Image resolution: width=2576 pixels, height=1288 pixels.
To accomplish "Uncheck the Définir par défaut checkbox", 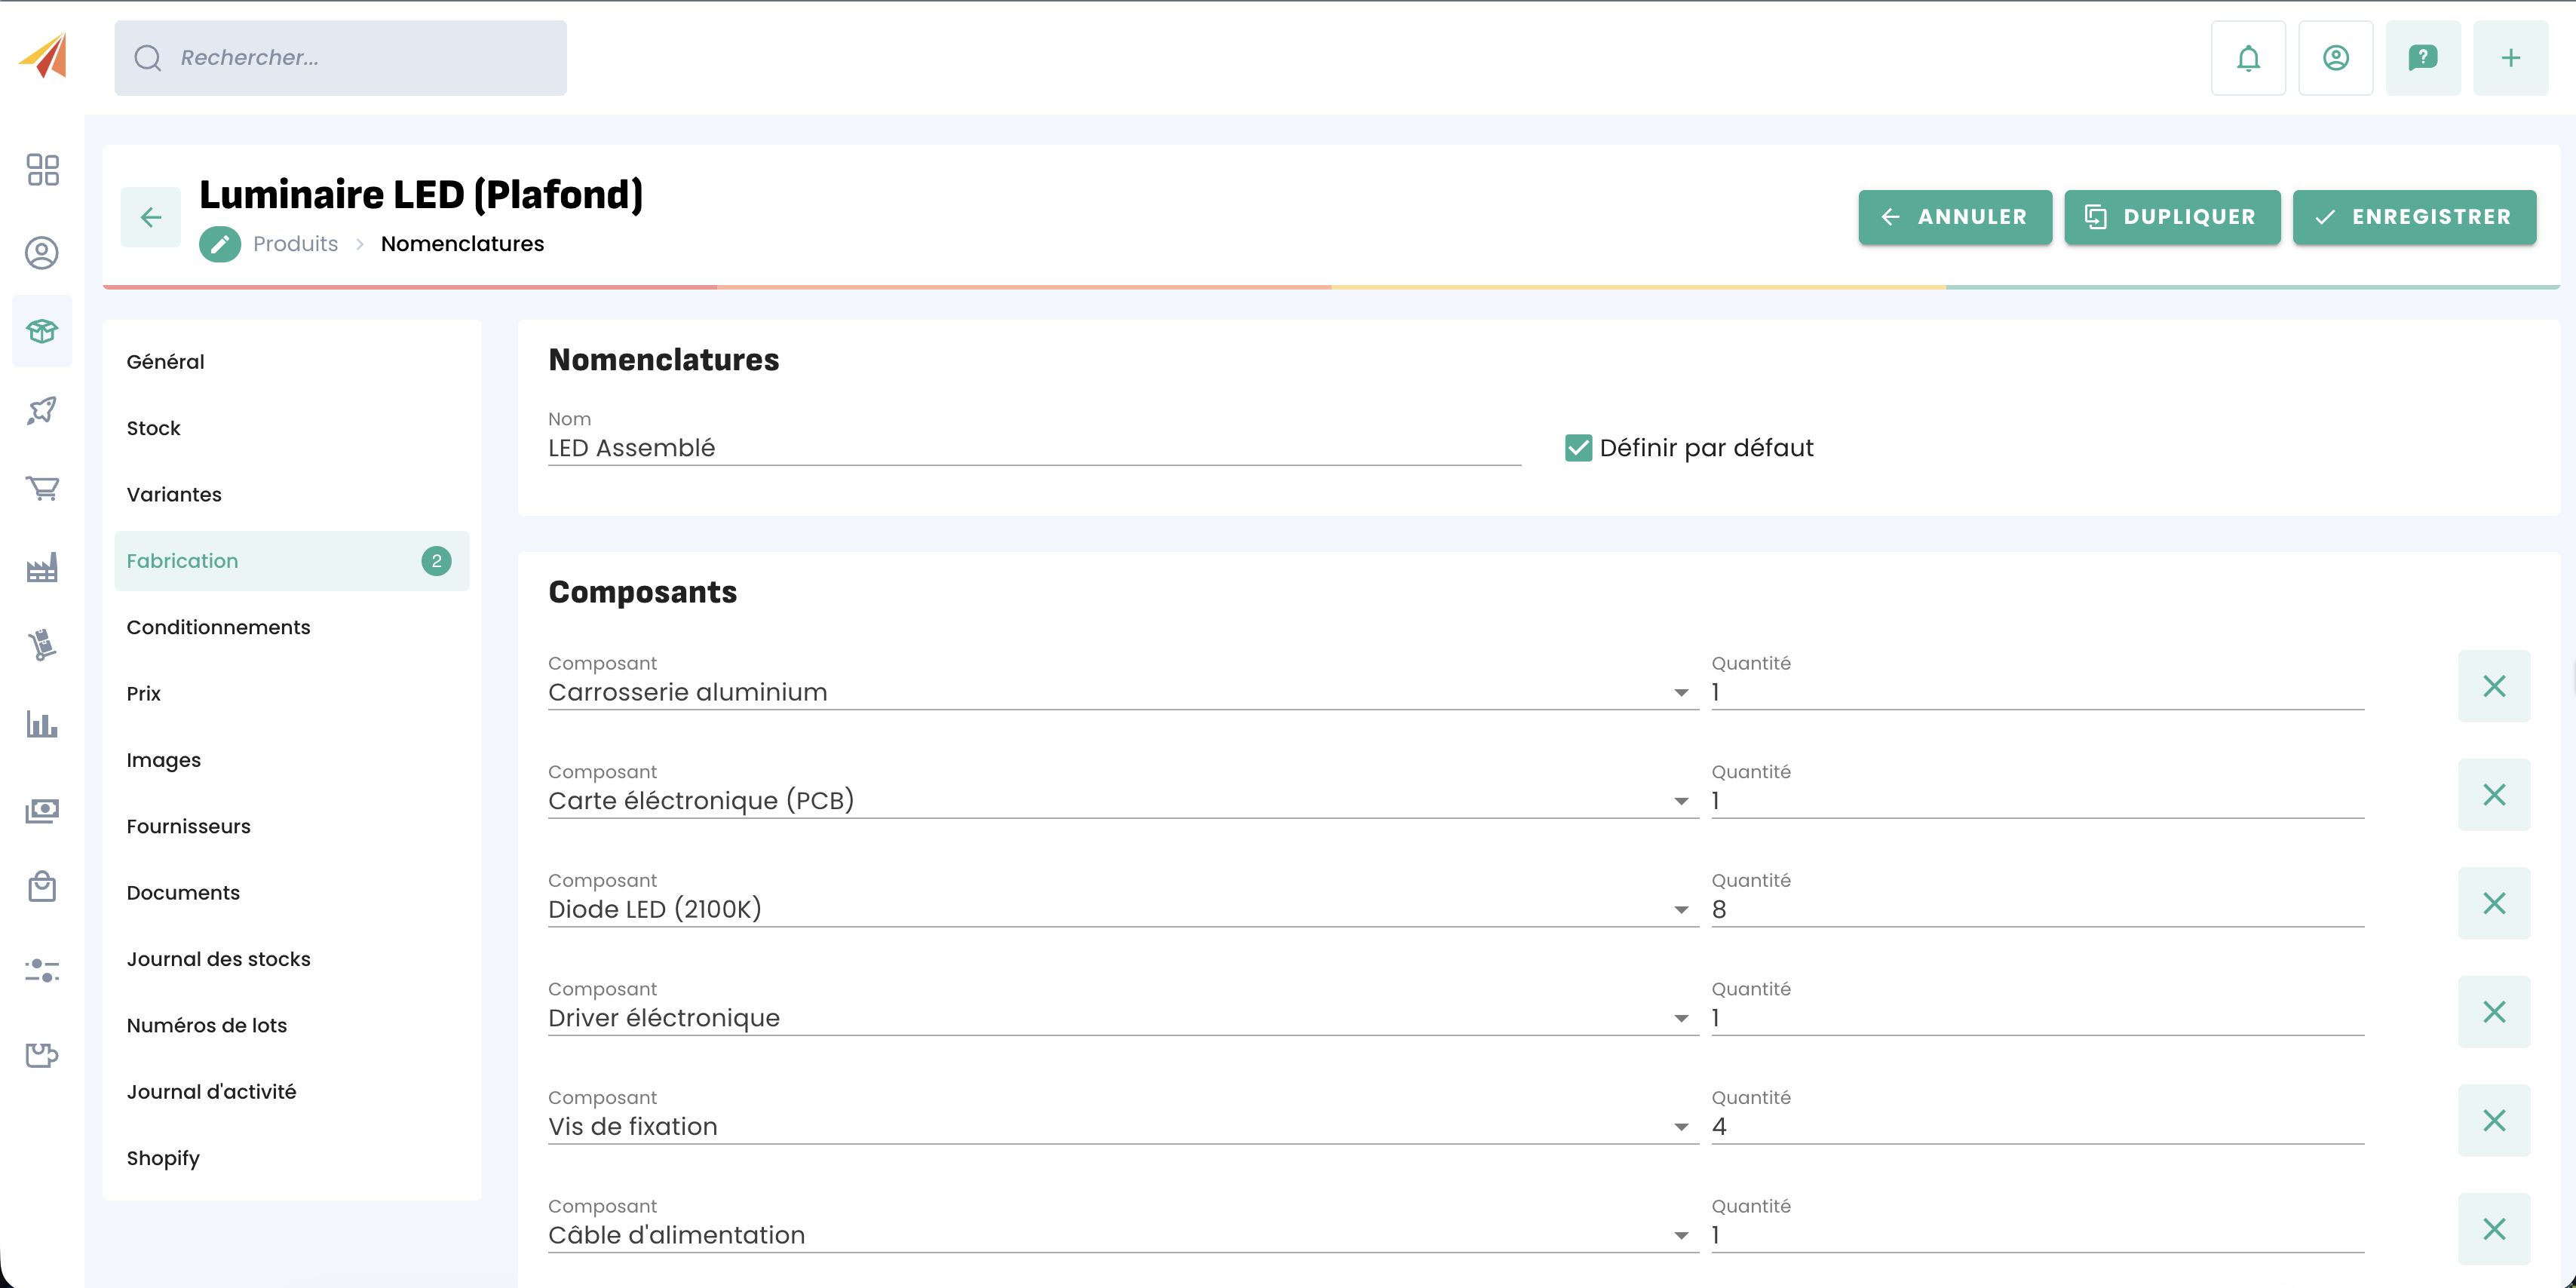I will [1578, 448].
